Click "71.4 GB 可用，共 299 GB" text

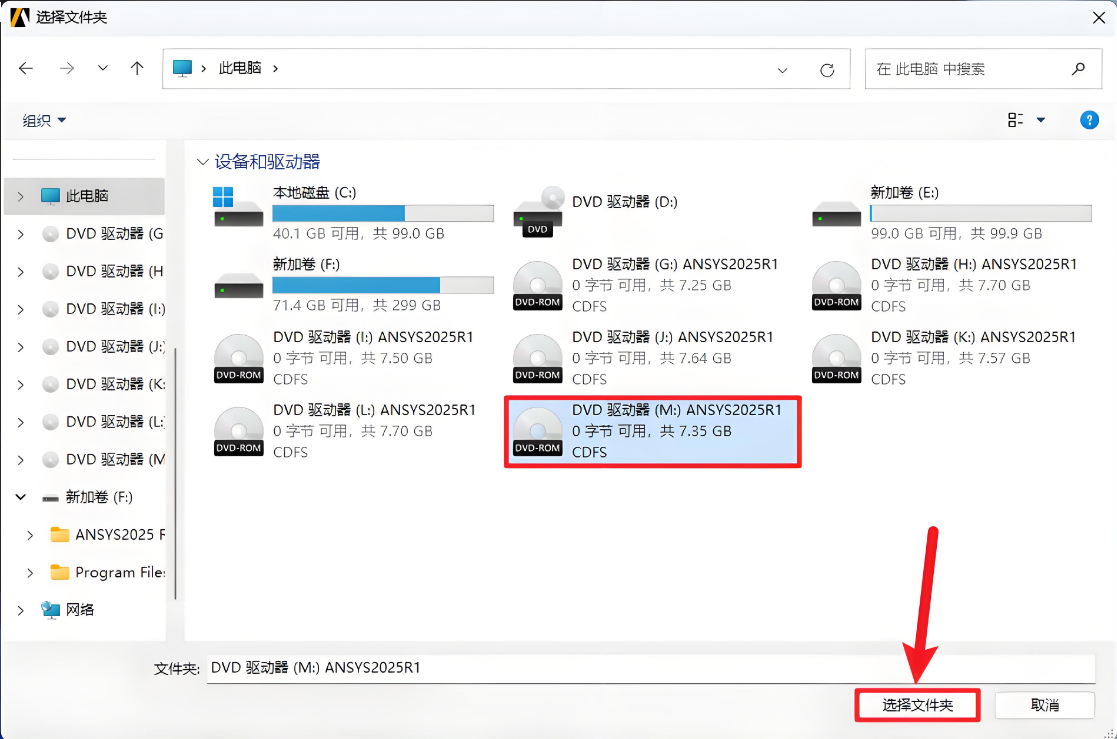357,306
